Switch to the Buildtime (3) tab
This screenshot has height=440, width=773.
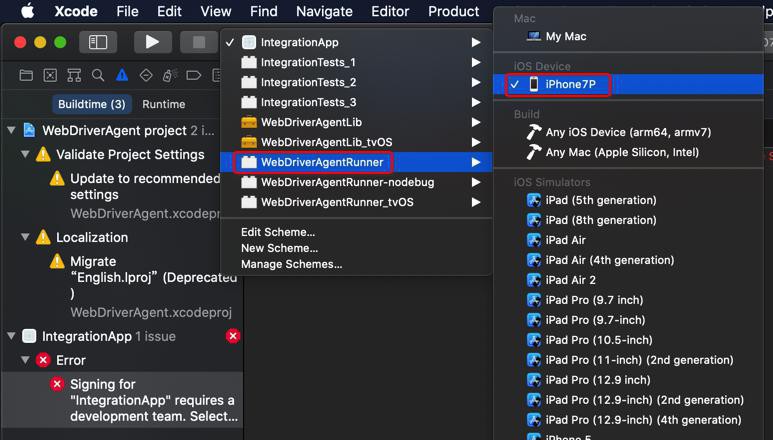coord(92,104)
